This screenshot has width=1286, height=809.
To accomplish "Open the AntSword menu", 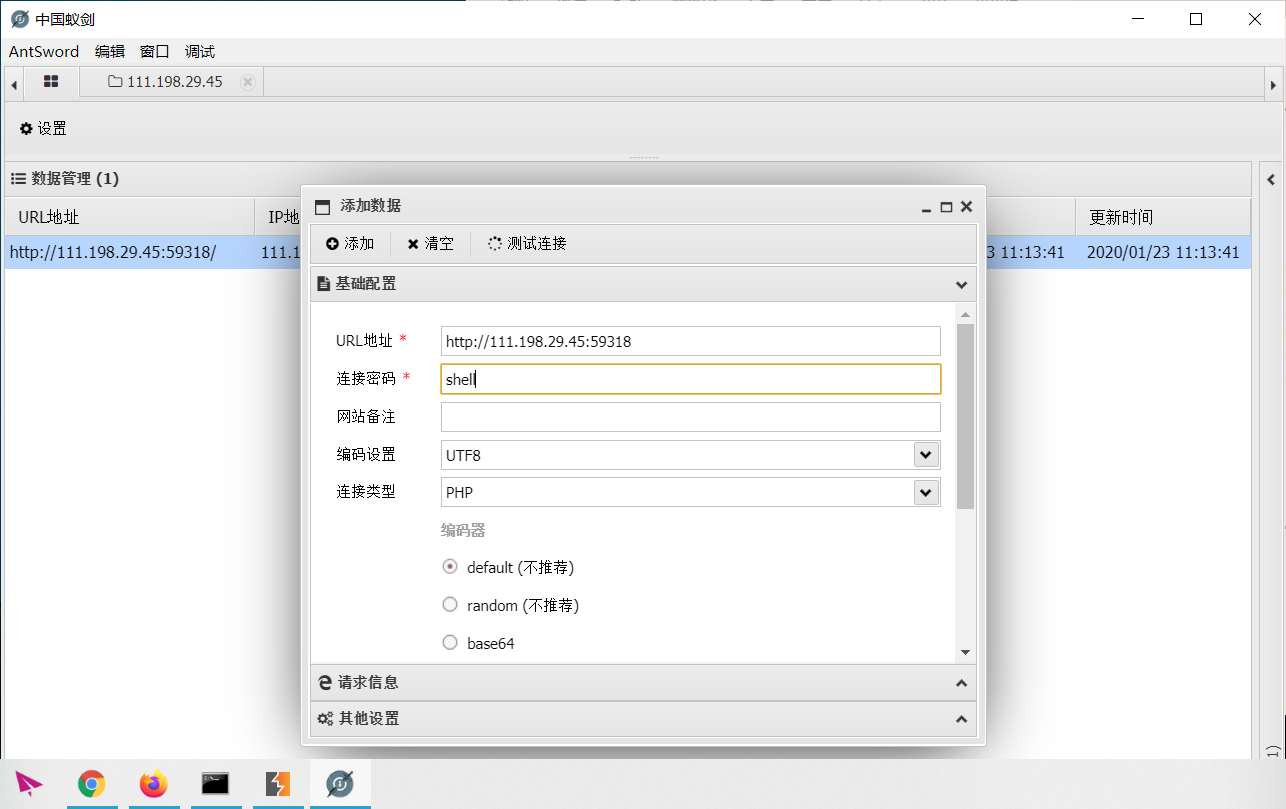I will pyautogui.click(x=44, y=52).
